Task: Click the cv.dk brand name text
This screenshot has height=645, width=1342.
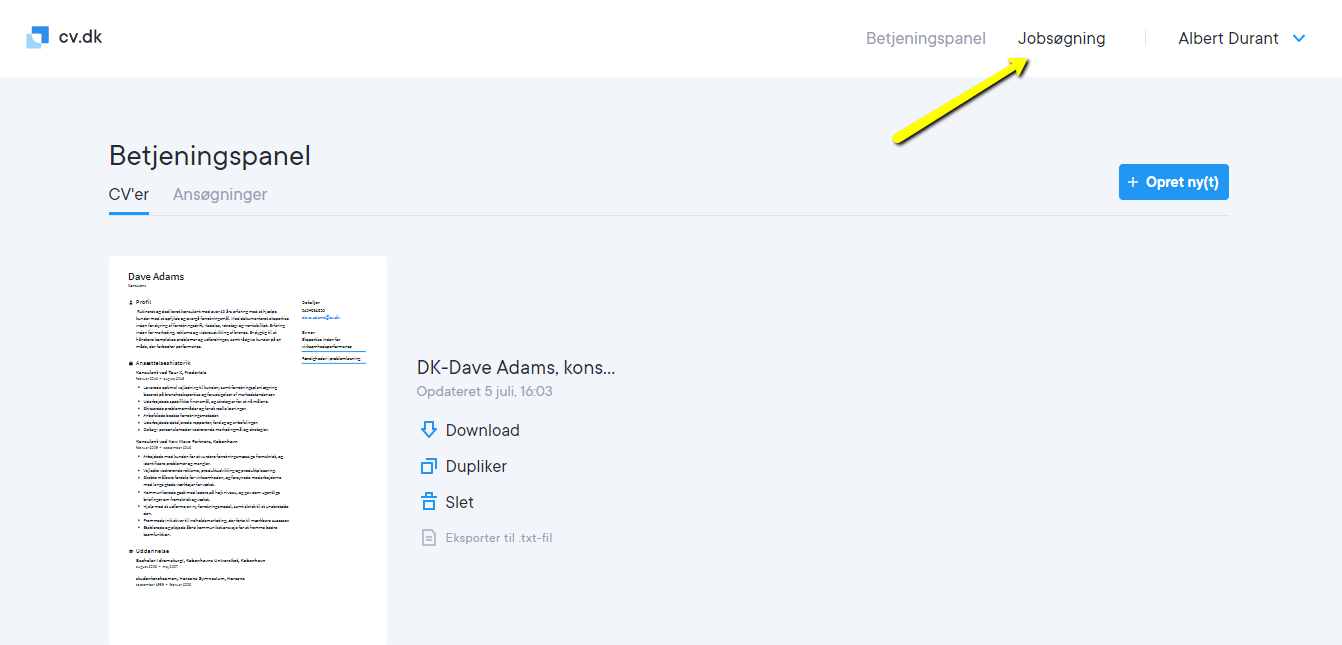Action: pyautogui.click(x=80, y=38)
